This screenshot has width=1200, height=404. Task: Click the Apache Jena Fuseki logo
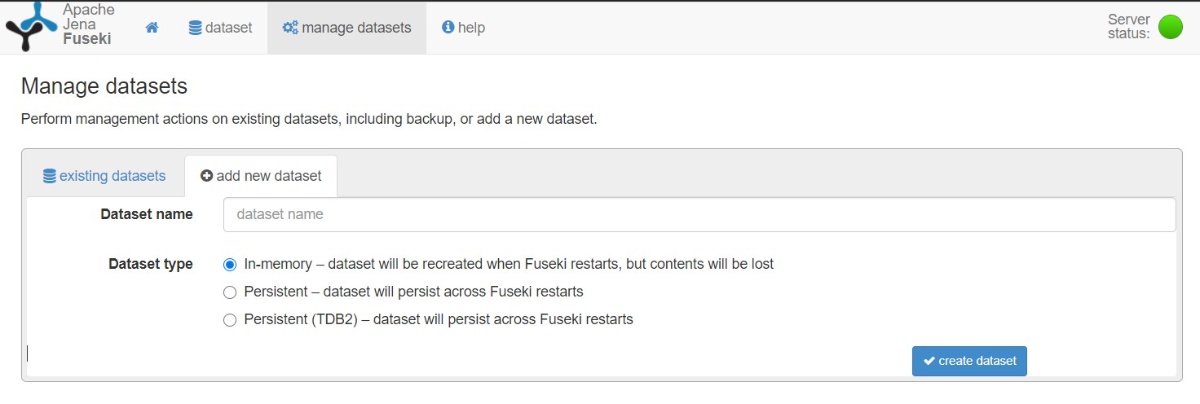tap(29, 27)
